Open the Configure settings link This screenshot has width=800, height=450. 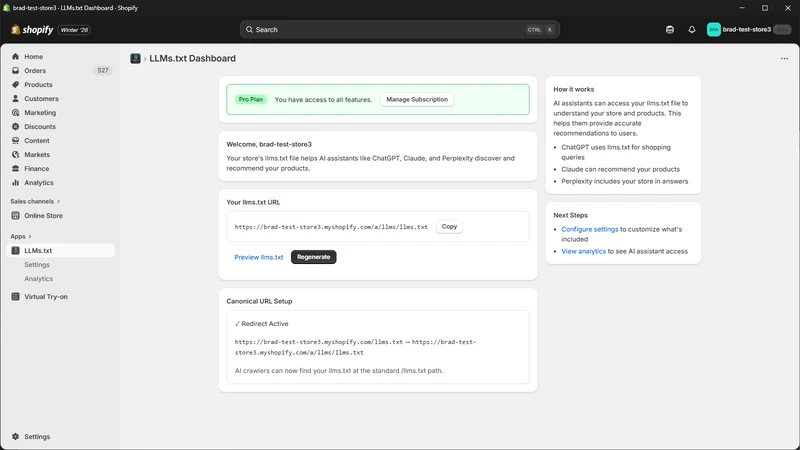coord(589,230)
